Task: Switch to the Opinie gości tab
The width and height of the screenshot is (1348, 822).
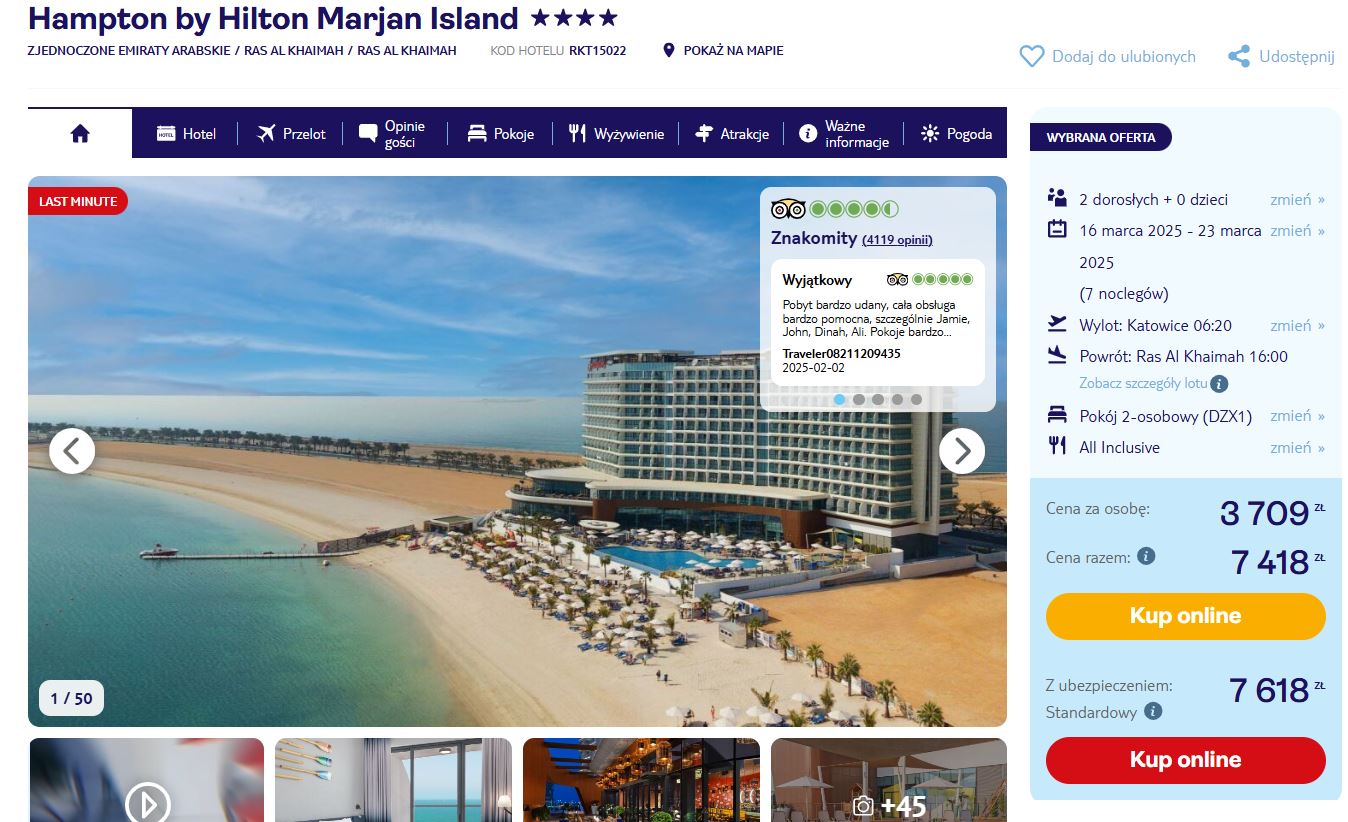Action: [x=394, y=133]
